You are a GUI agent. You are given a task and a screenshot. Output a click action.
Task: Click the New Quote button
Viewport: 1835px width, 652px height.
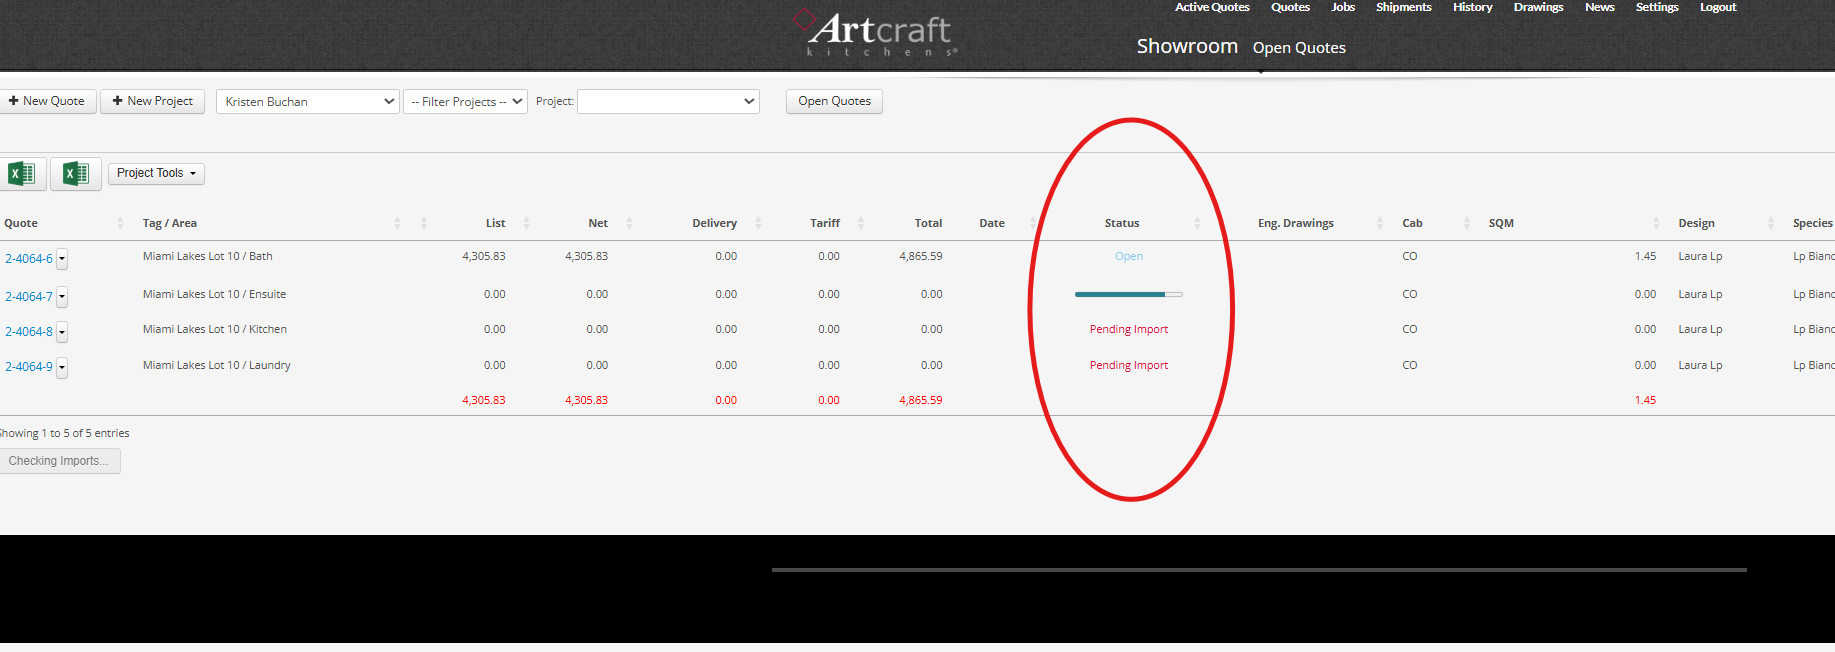tap(47, 101)
